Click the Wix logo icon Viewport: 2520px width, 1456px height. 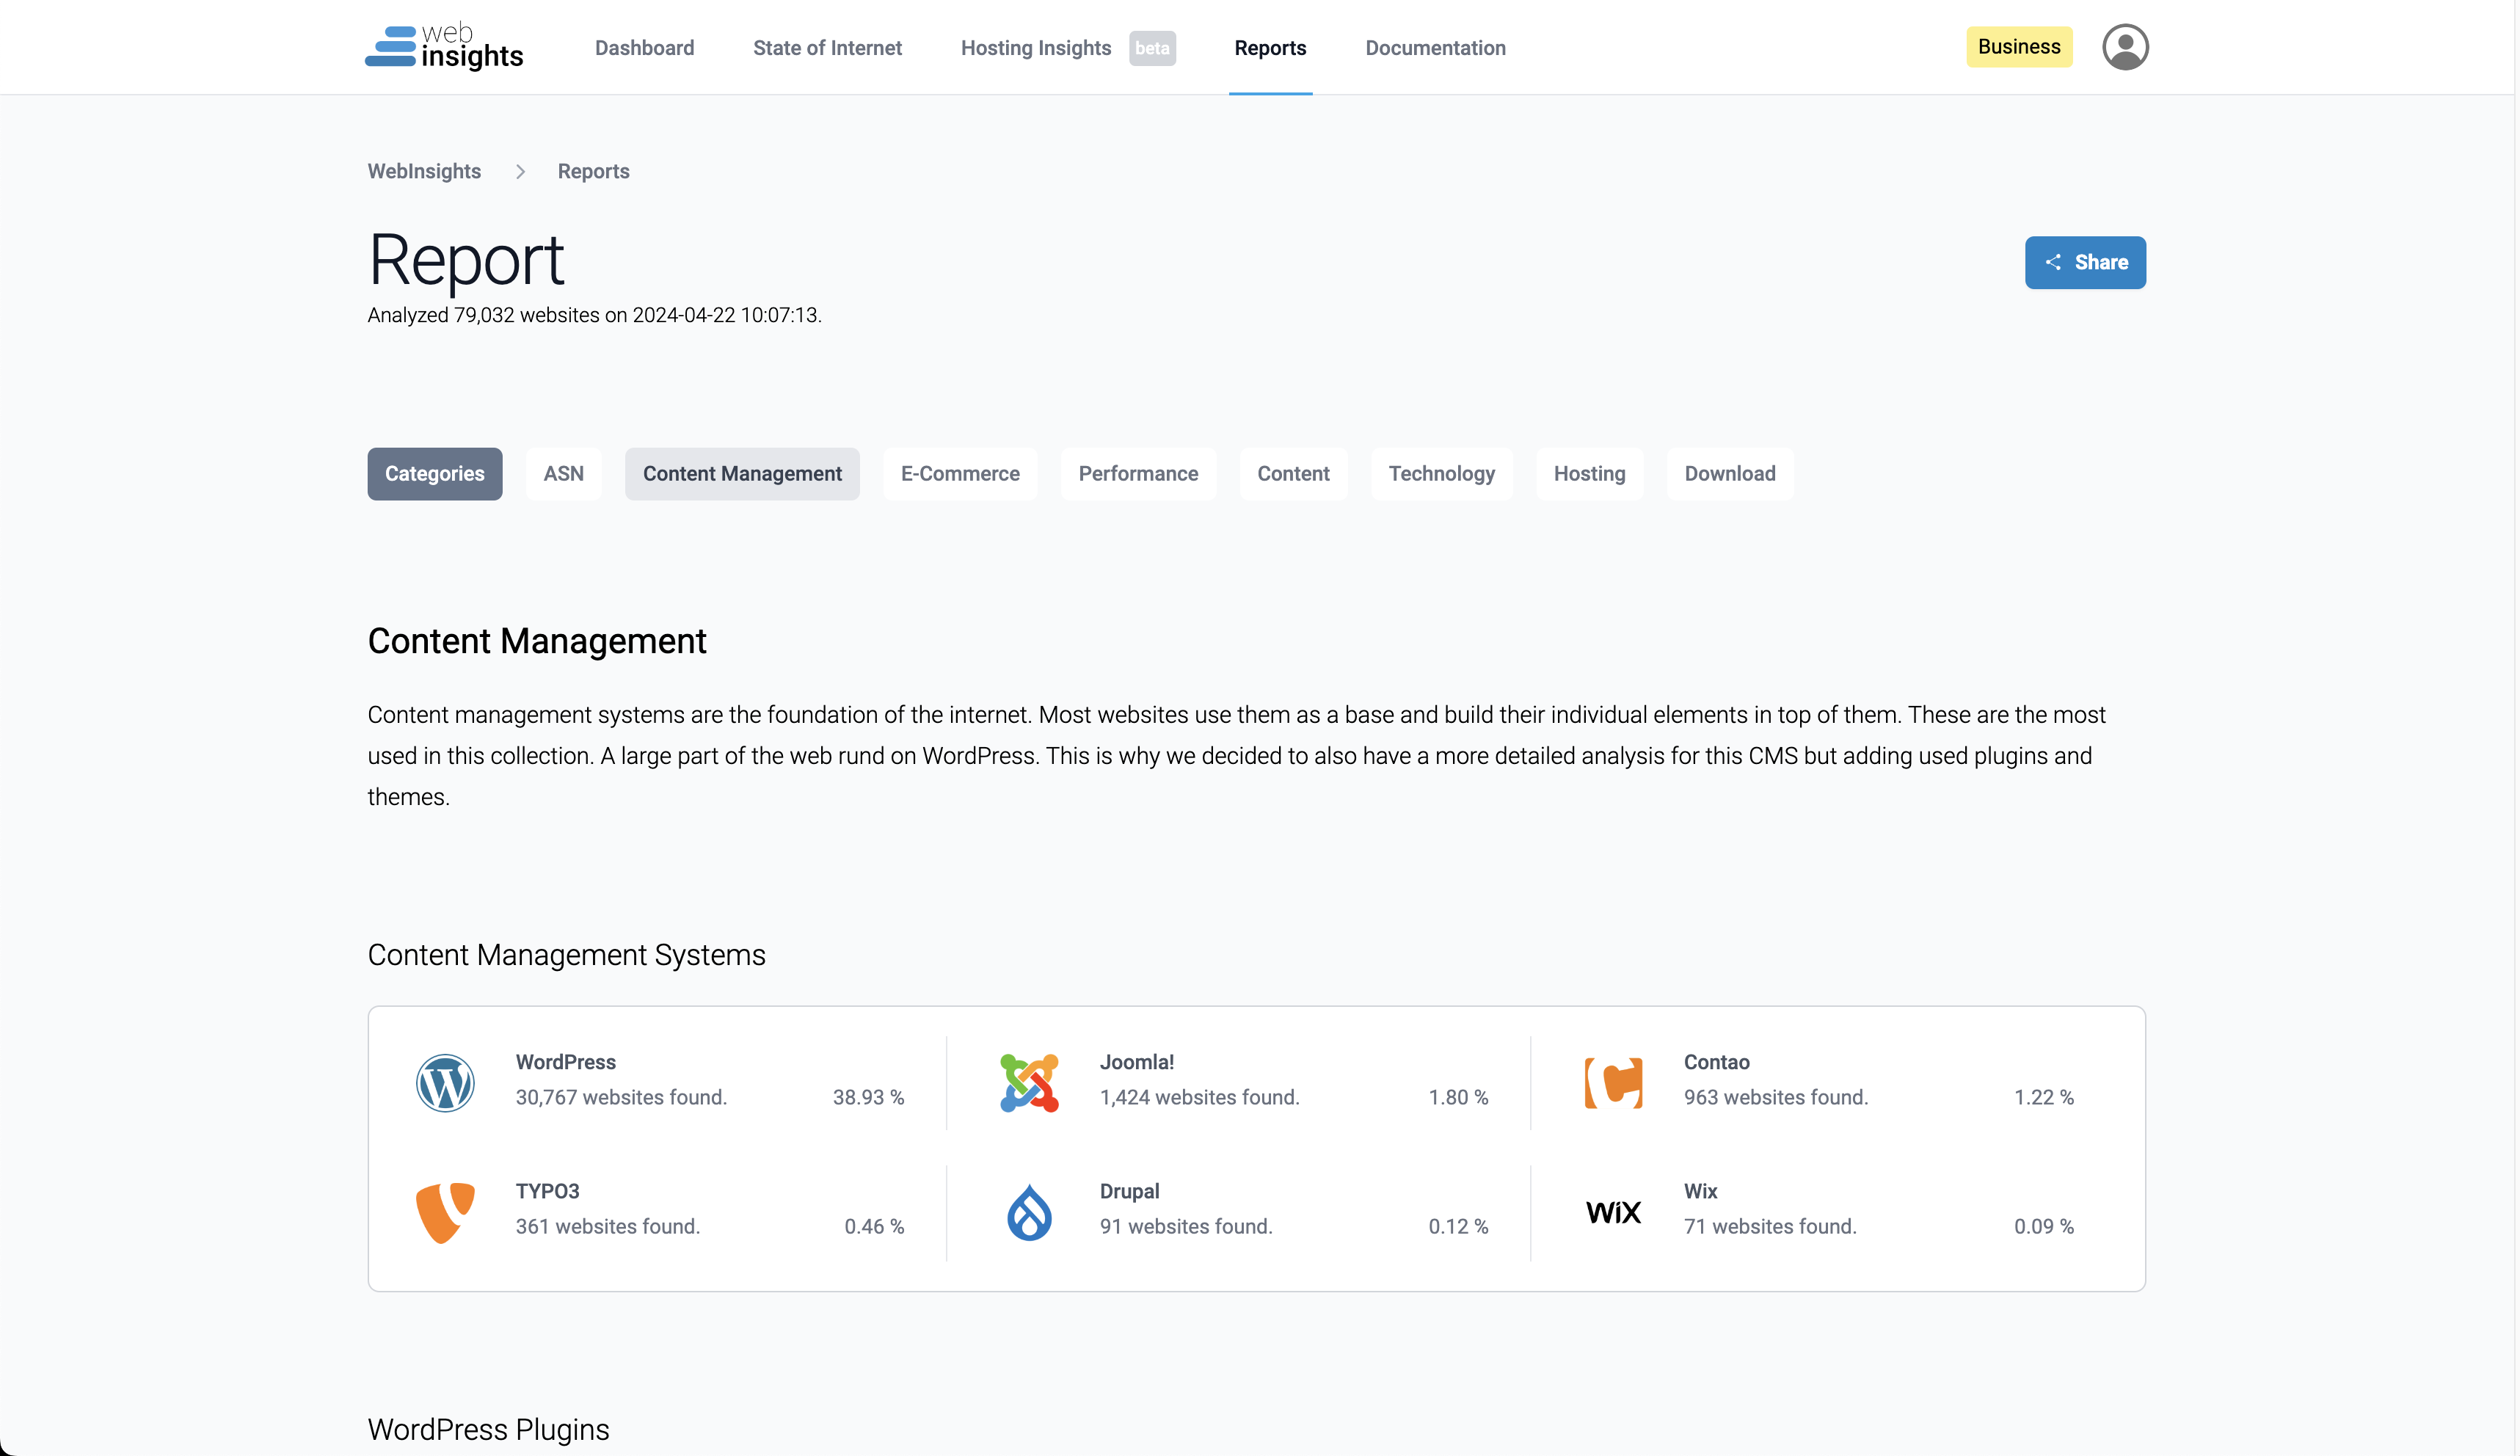pos(1613,1212)
